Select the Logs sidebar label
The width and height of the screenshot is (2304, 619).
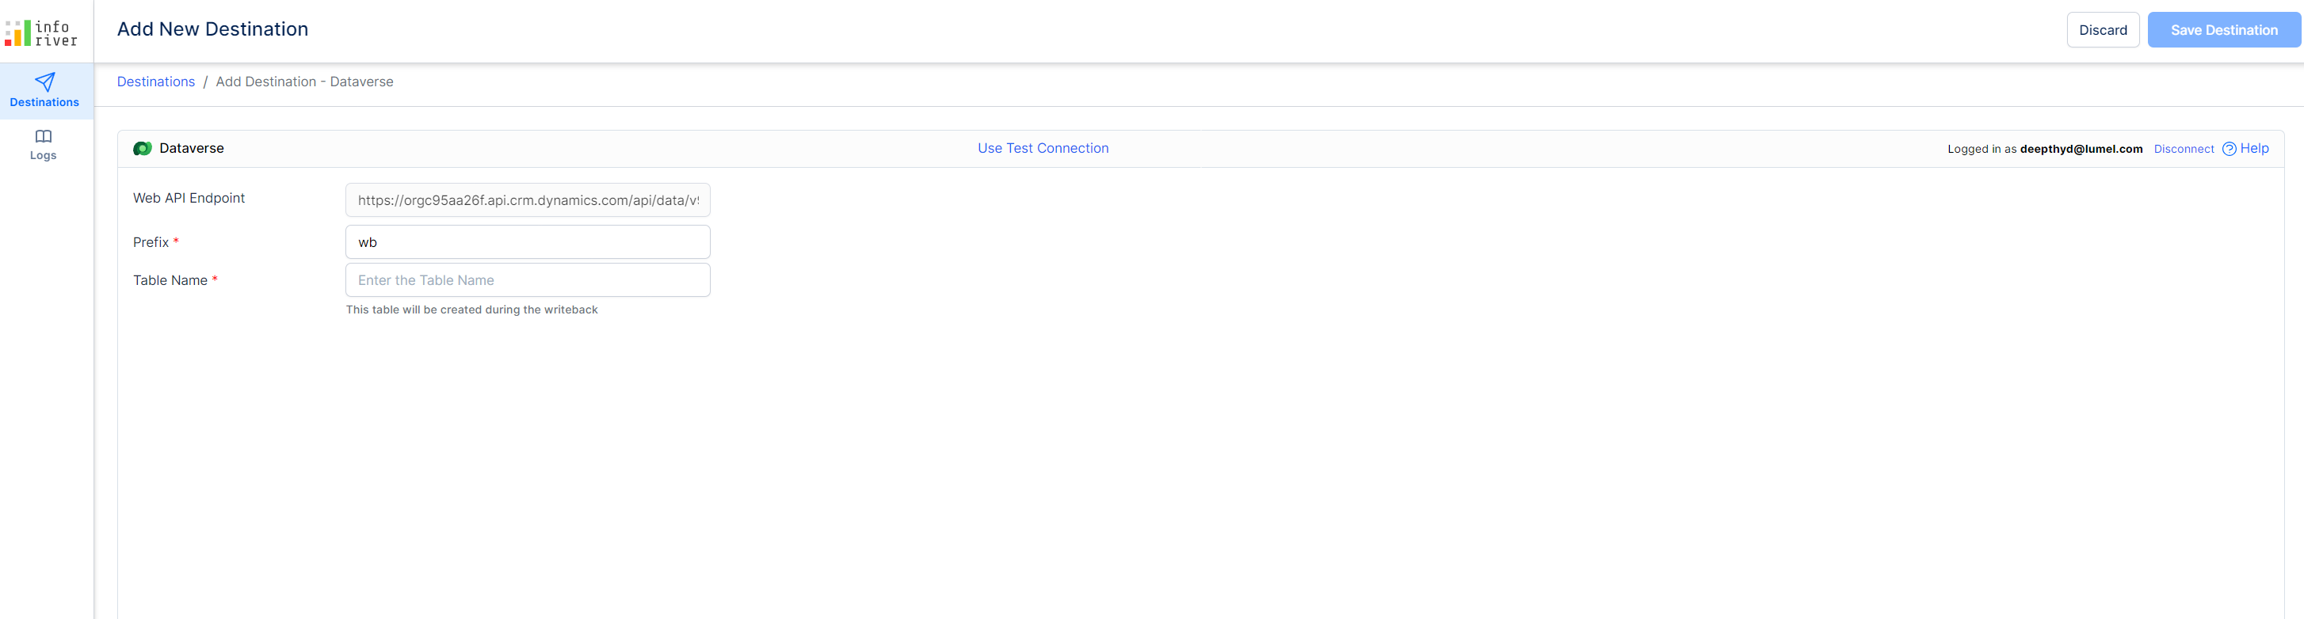click(43, 156)
